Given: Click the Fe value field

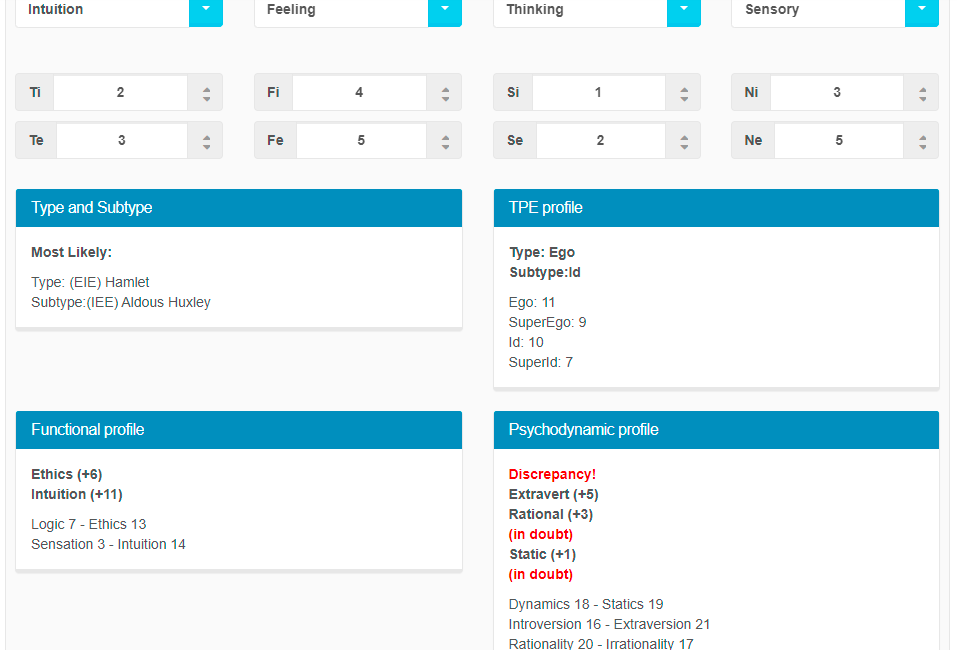Looking at the screenshot, I should [x=361, y=140].
